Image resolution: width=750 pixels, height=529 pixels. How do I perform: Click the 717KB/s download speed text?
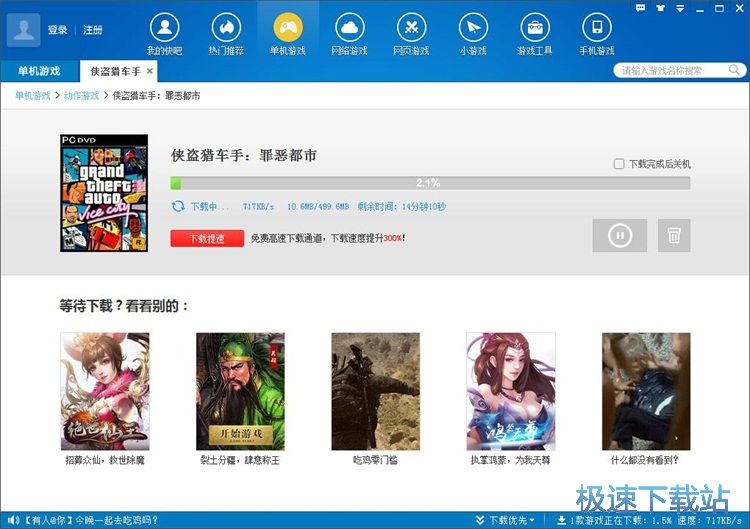(258, 207)
